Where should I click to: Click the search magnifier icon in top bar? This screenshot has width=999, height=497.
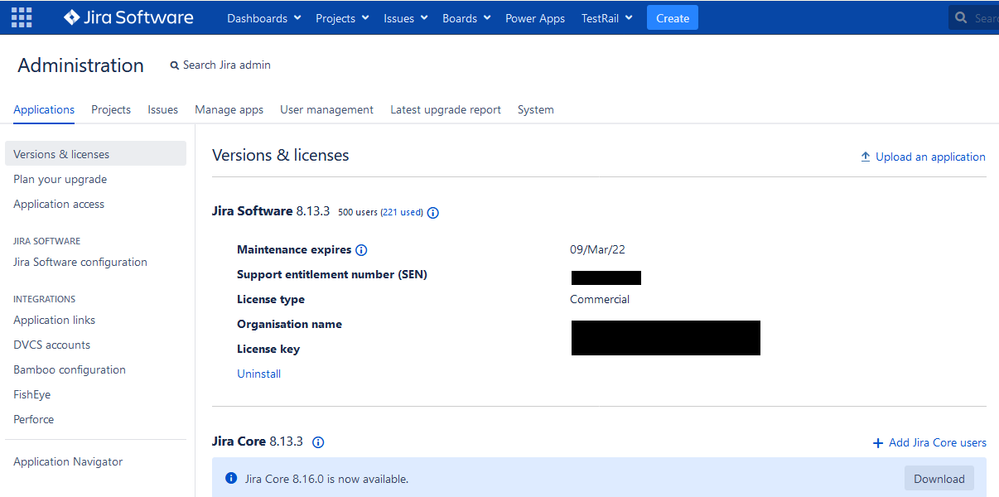[x=961, y=18]
